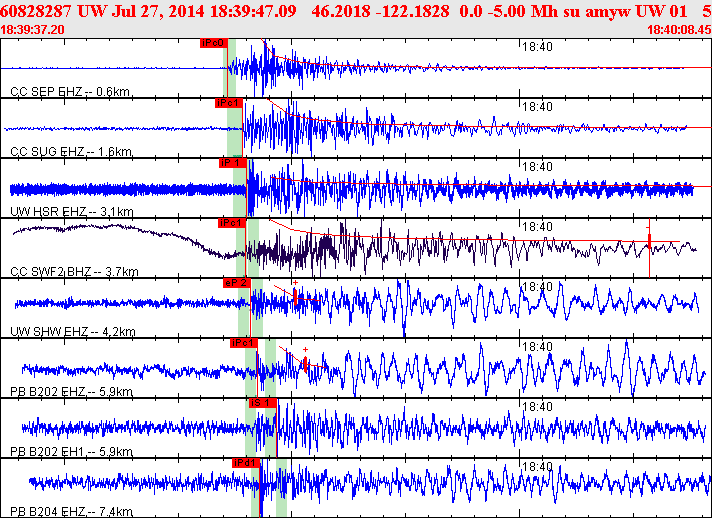Select the iS 1 pick flag on B202 EH1 trace

point(262,402)
